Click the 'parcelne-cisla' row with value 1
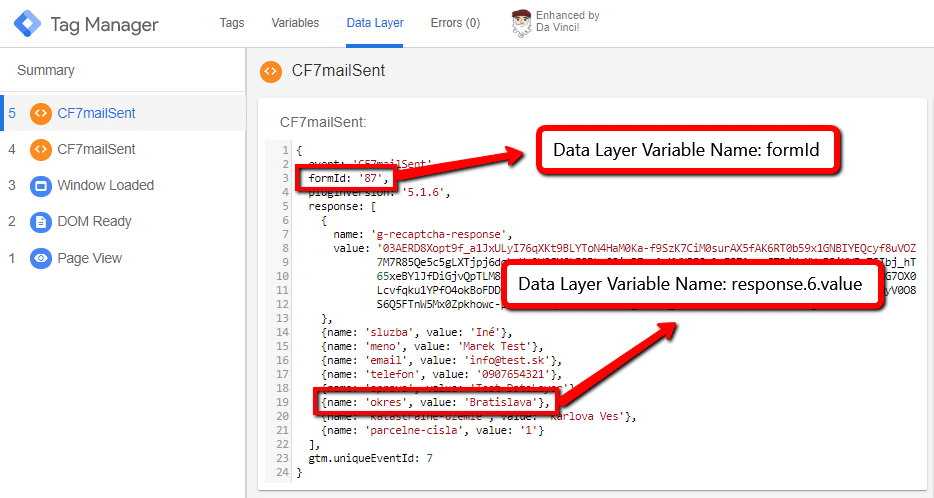Image resolution: width=934 pixels, height=498 pixels. pos(432,430)
